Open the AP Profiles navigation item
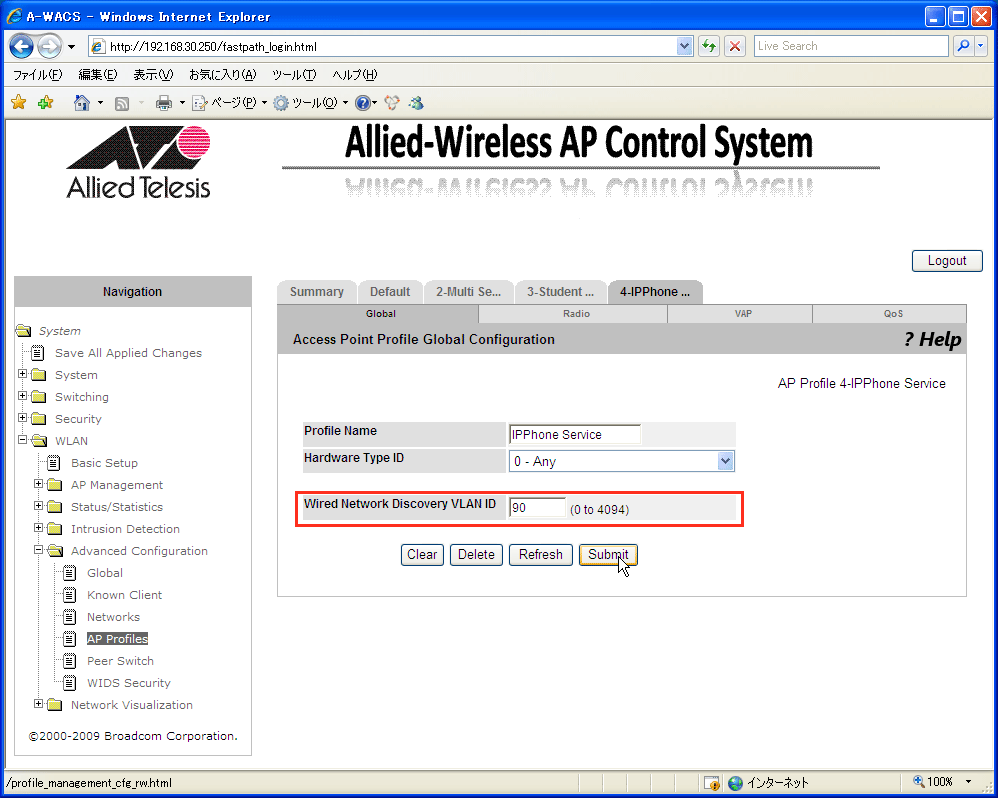Viewport: 998px width, 798px height. pyautogui.click(x=117, y=639)
